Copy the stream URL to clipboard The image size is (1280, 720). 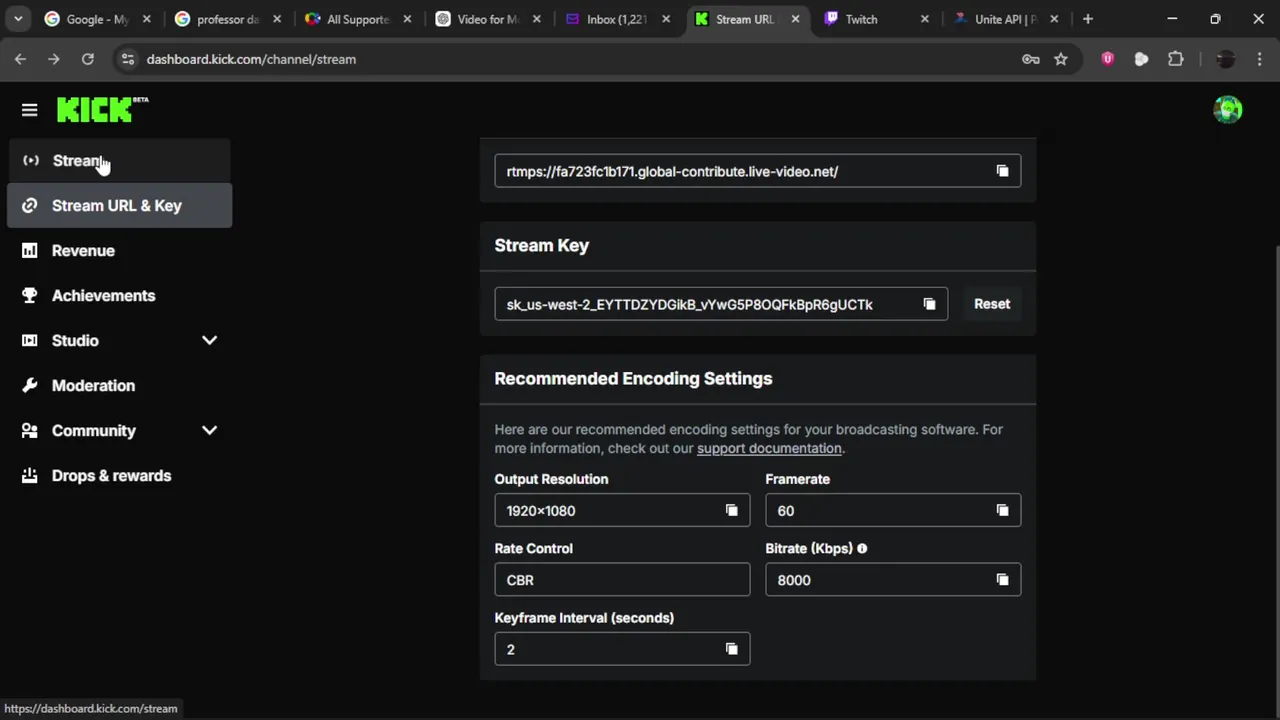coord(1002,171)
